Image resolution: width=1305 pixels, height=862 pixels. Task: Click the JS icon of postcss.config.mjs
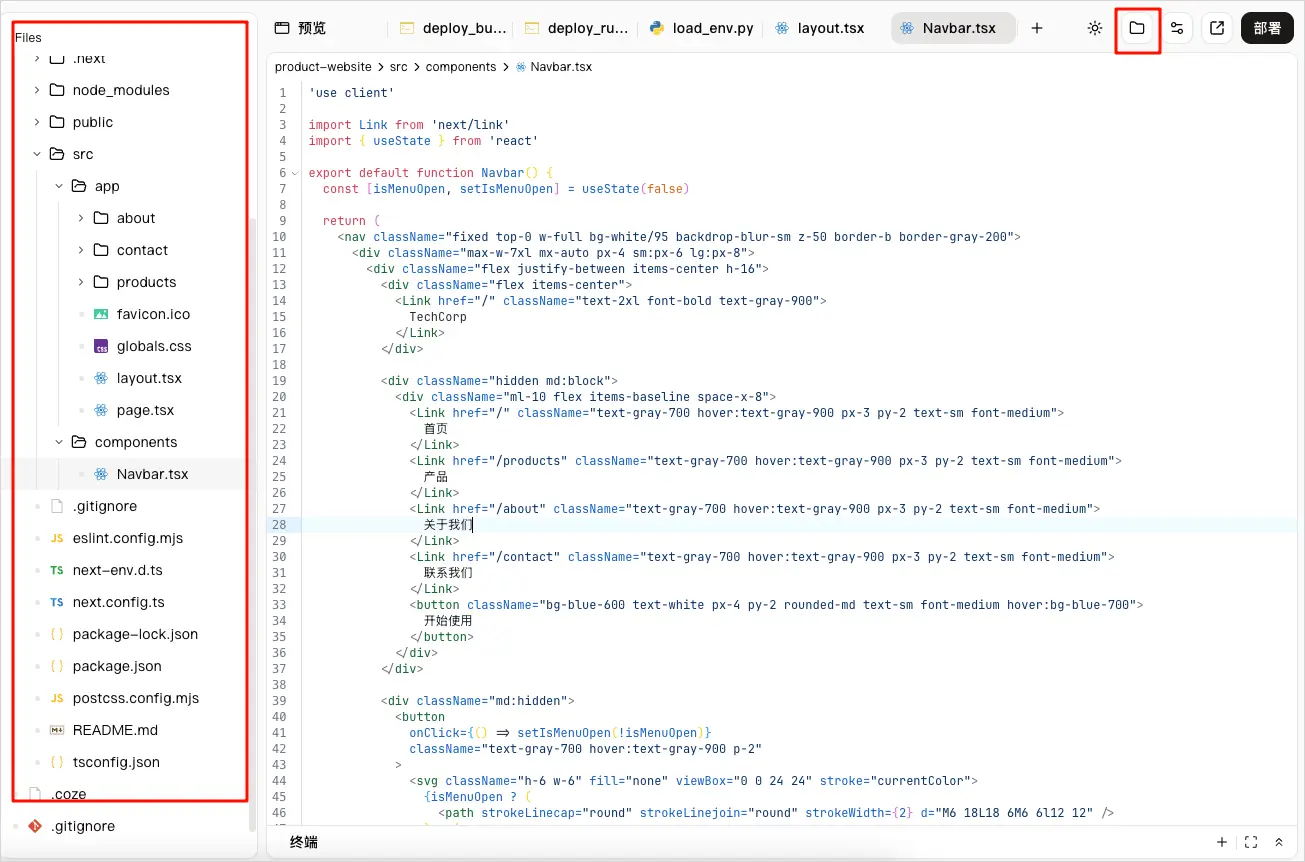tap(57, 698)
